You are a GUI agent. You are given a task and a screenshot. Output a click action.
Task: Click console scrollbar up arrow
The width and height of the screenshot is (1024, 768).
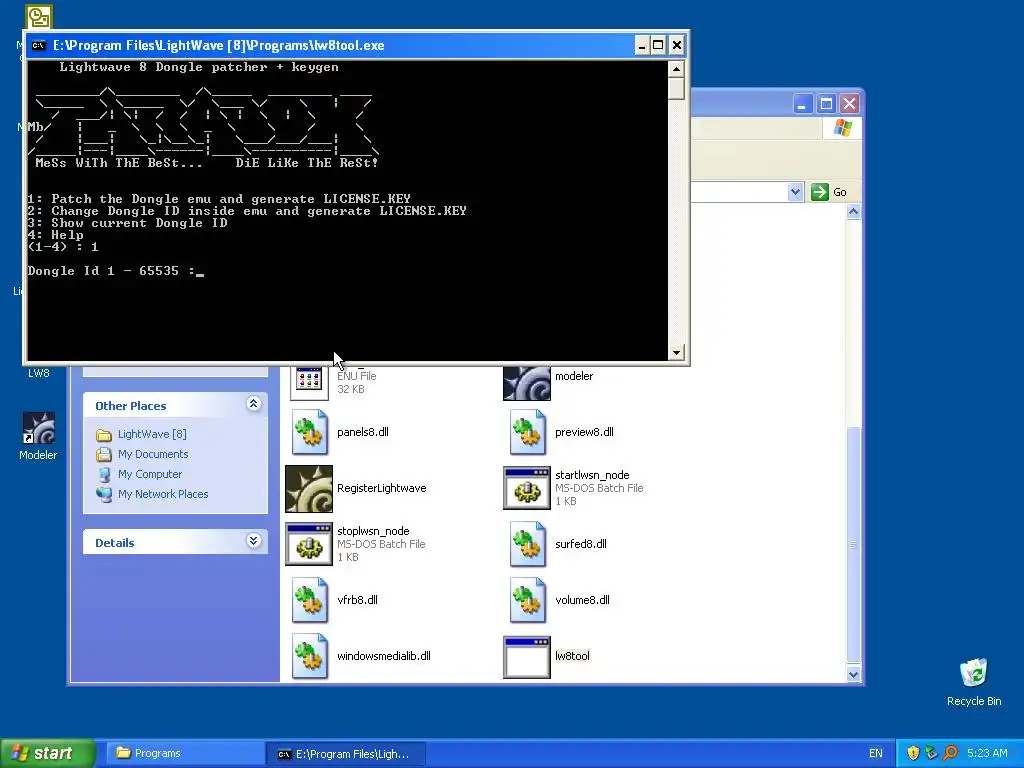[676, 69]
